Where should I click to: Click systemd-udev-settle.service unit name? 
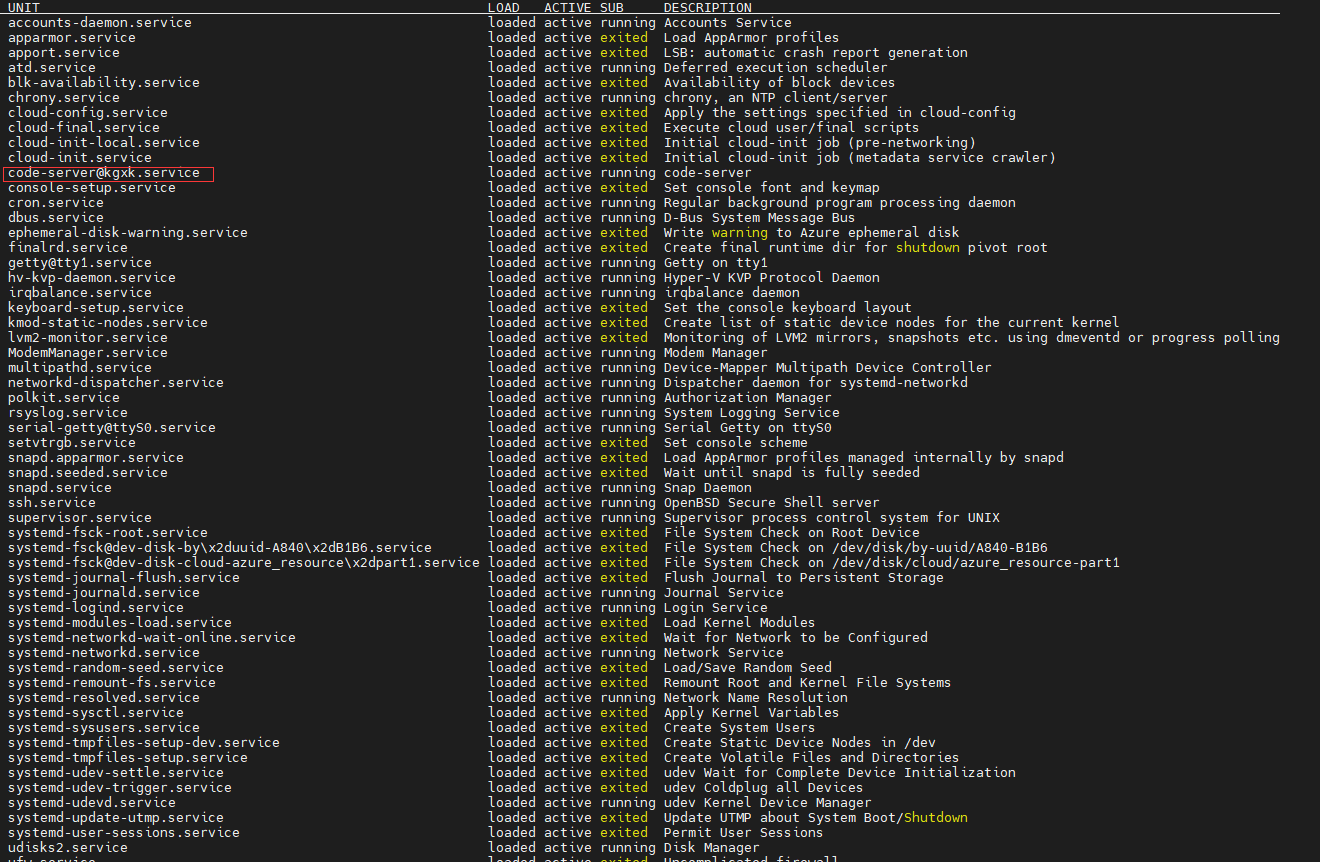116,773
